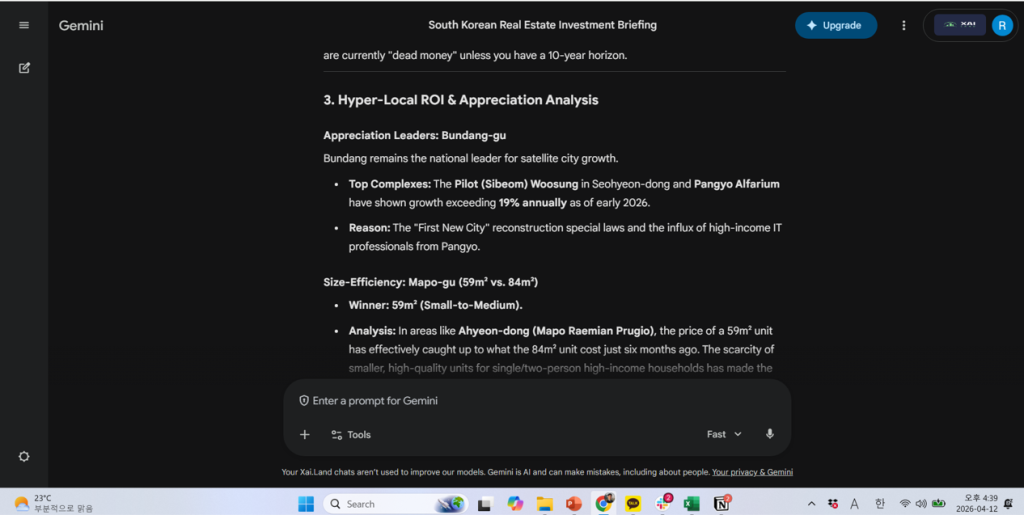Expand the Fast model selector dropdown

point(724,434)
